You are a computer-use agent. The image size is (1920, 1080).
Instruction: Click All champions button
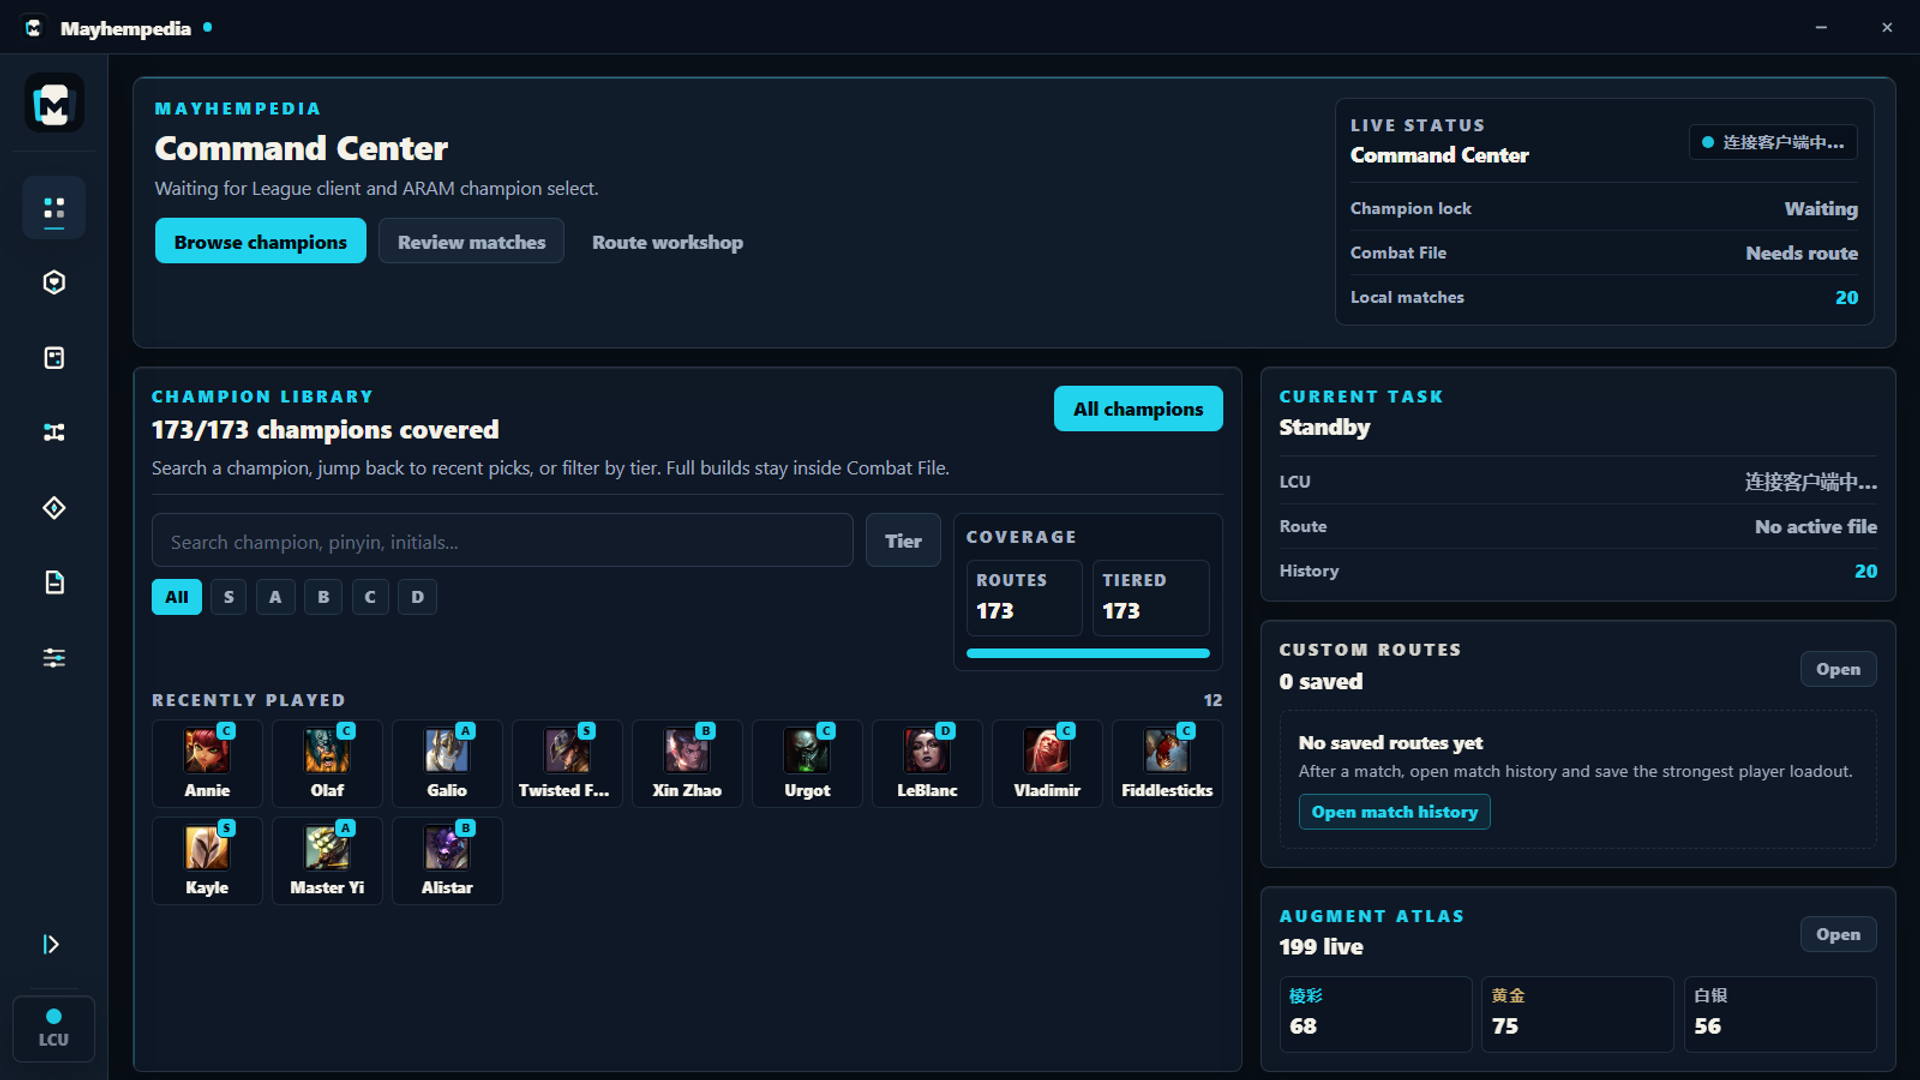click(1138, 409)
